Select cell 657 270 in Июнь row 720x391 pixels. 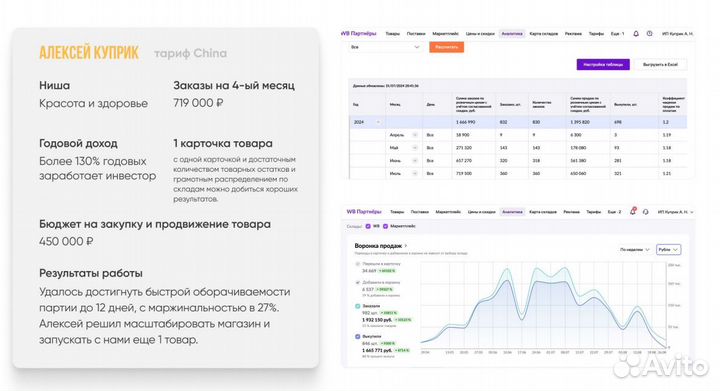(x=464, y=161)
